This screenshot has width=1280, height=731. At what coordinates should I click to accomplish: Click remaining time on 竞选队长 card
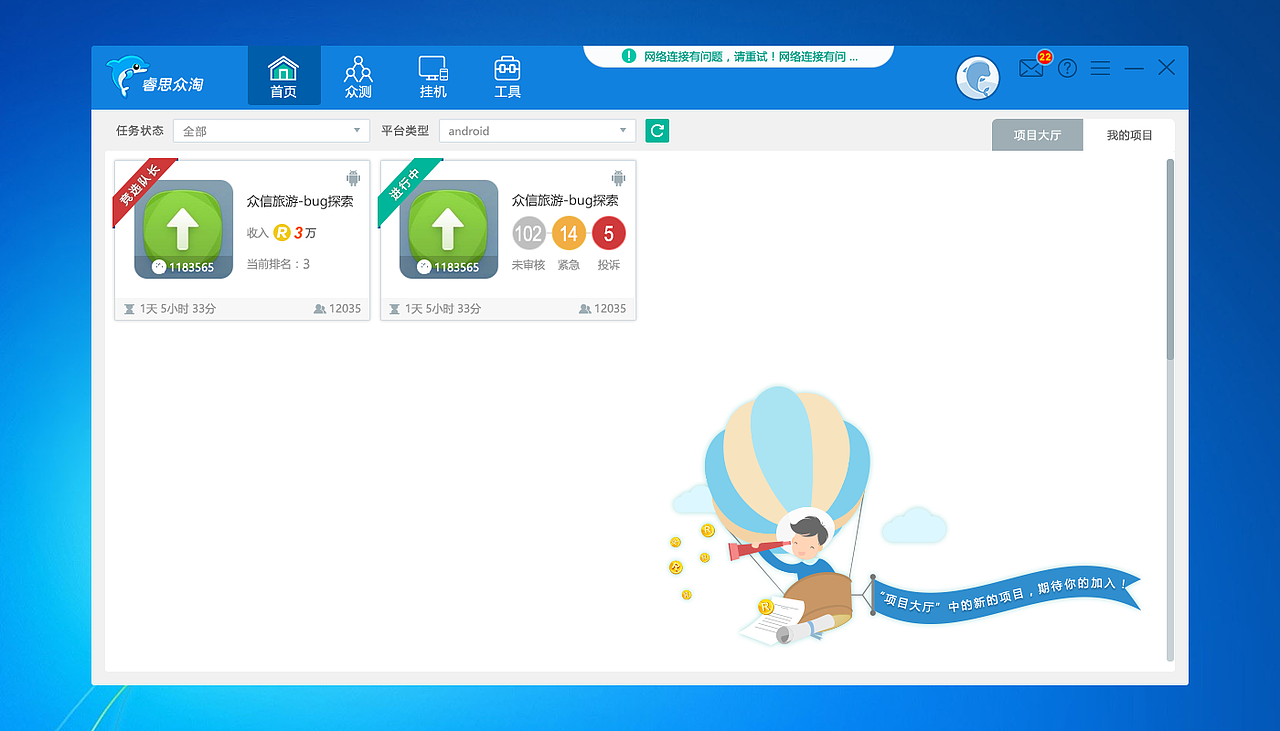(x=169, y=309)
